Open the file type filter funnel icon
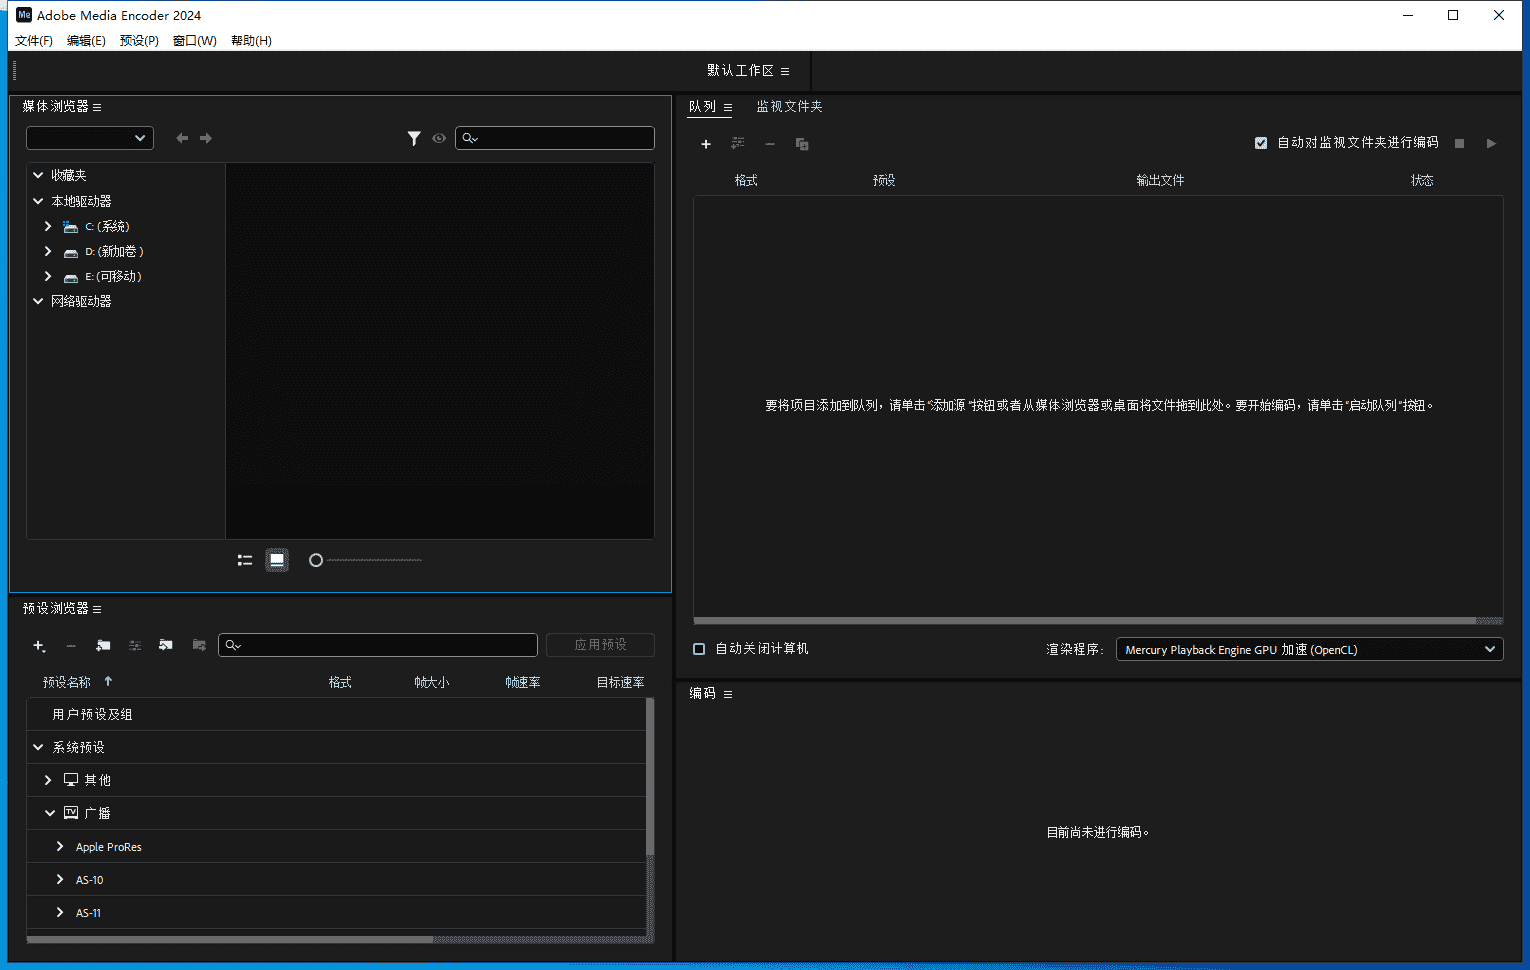The image size is (1530, 970). pyautogui.click(x=414, y=138)
